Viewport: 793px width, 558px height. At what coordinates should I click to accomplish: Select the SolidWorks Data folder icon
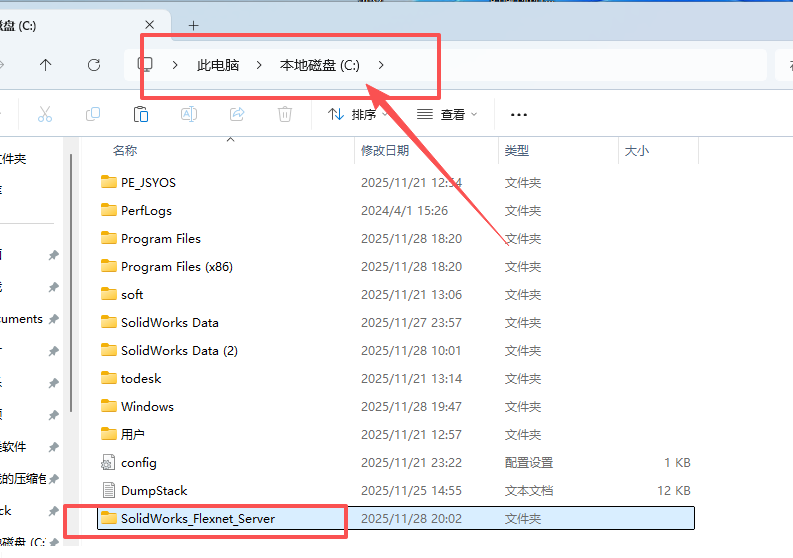click(109, 322)
